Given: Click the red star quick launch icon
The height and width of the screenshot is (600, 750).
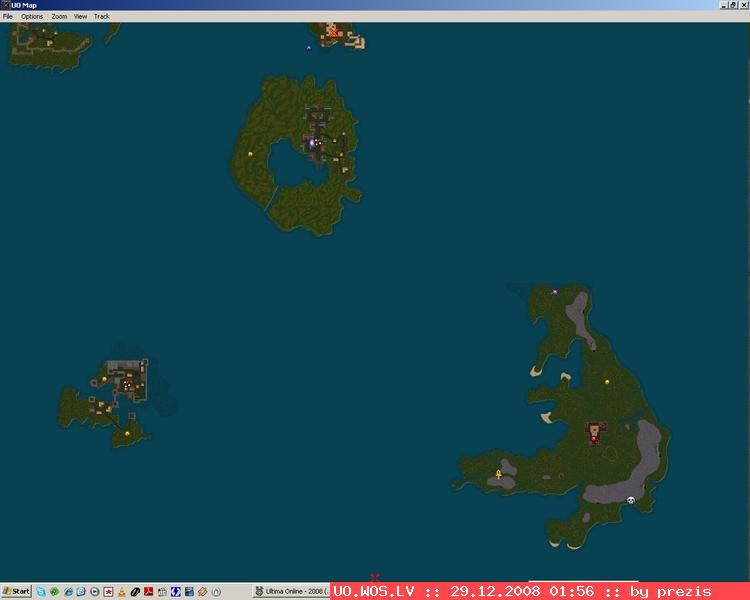Looking at the screenshot, I should click(x=108, y=592).
